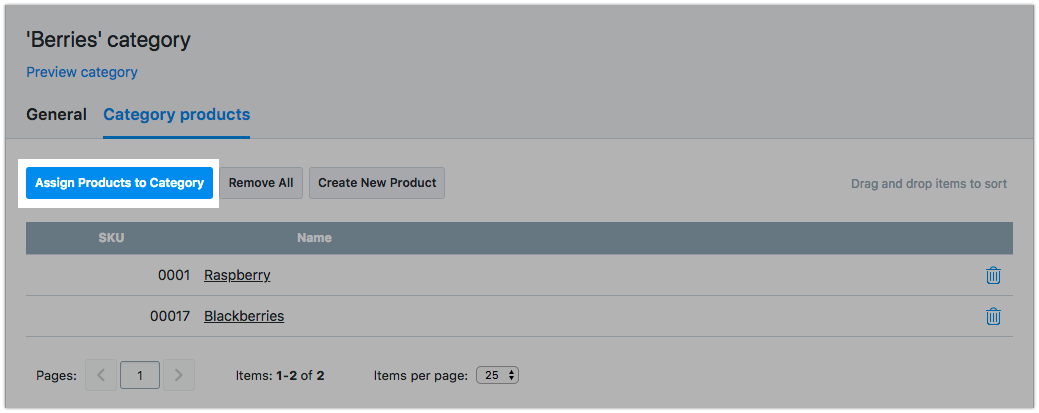
Task: Click the Create New Product button
Action: tap(377, 183)
